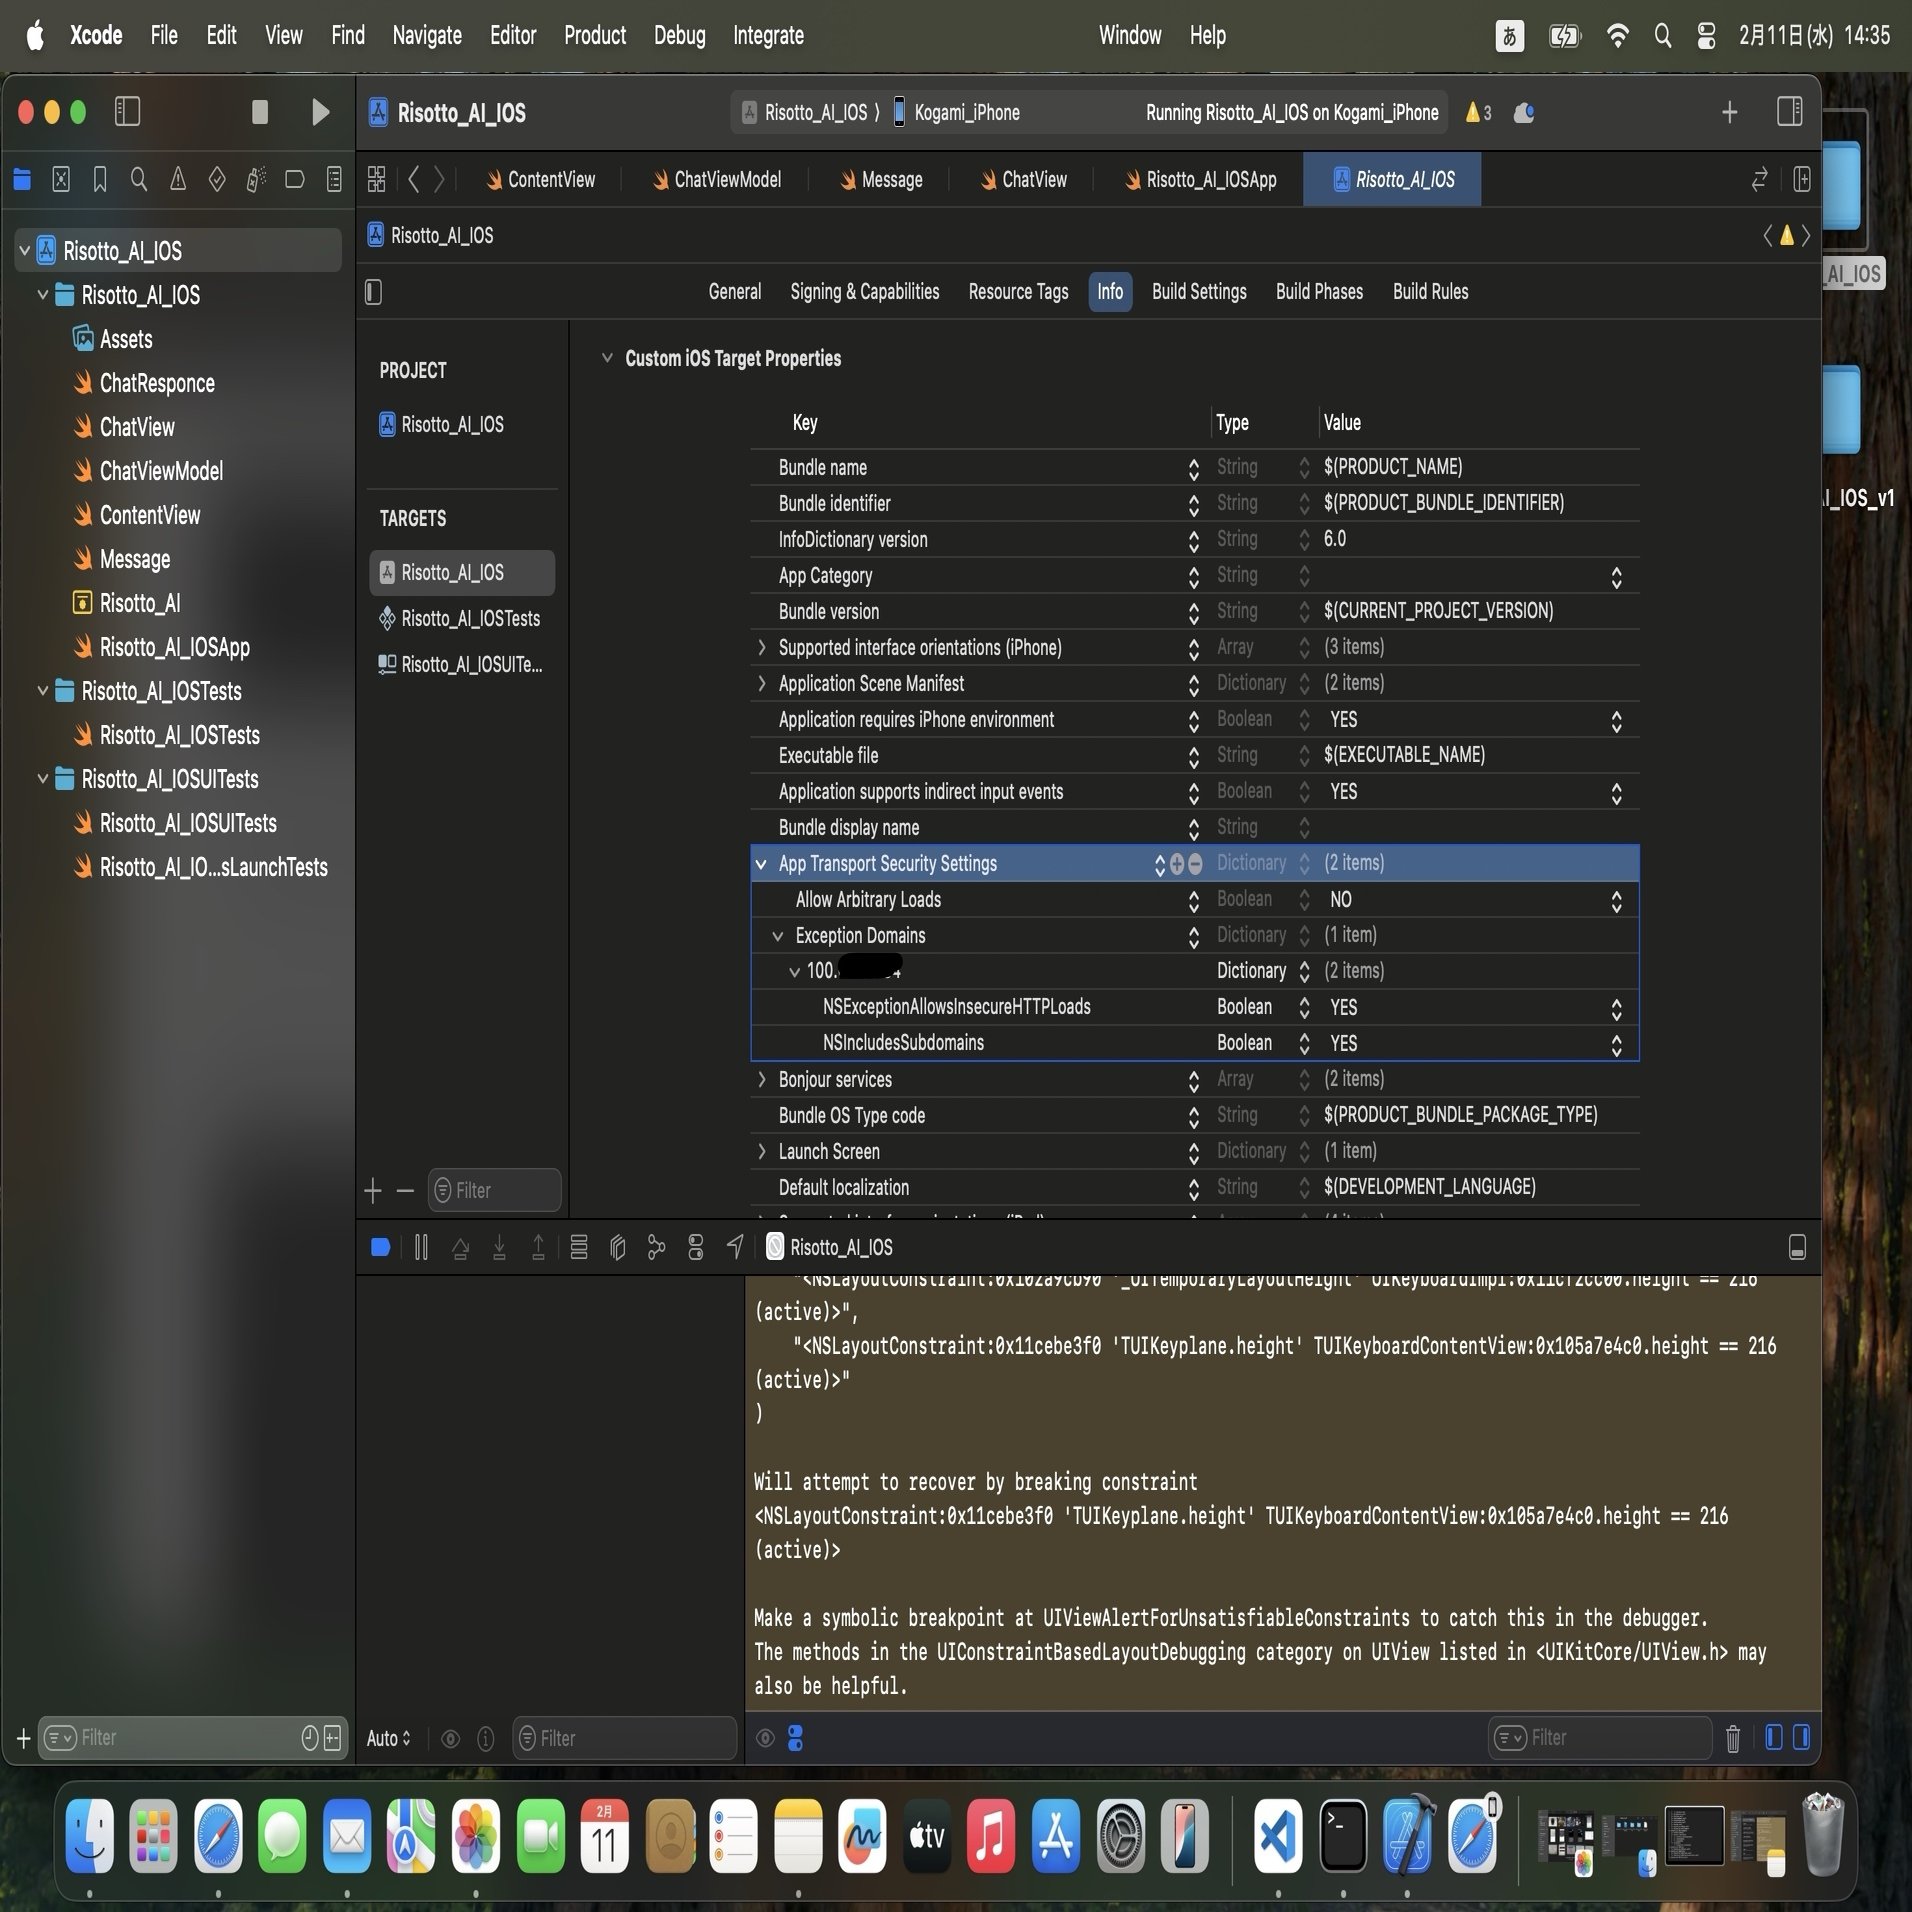The width and height of the screenshot is (1912, 1912).
Task: Toggle the inspector panel on the right
Action: [1789, 112]
